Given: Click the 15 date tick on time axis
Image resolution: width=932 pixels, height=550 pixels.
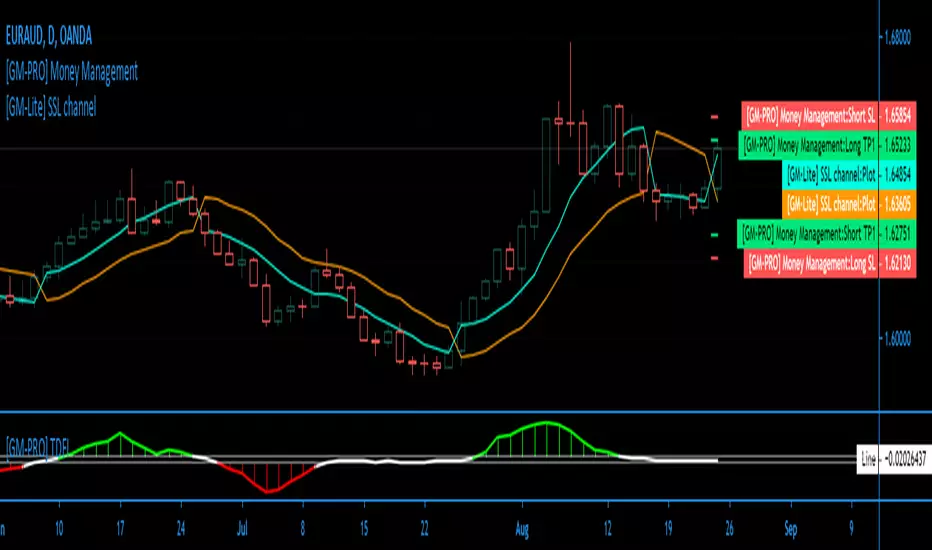Looking at the screenshot, I should pos(364,529).
